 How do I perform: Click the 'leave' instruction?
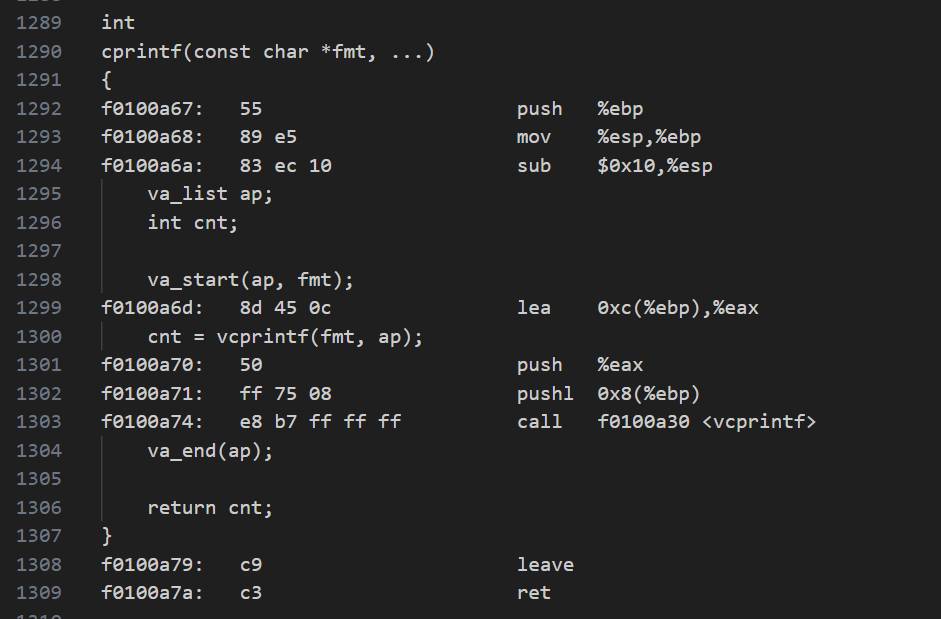point(545,565)
